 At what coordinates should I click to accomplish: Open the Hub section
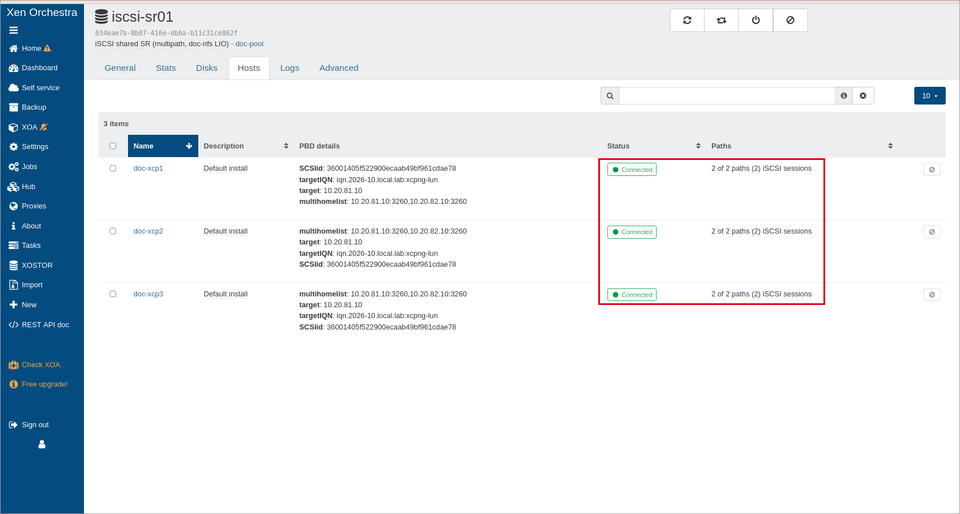pos(23,187)
